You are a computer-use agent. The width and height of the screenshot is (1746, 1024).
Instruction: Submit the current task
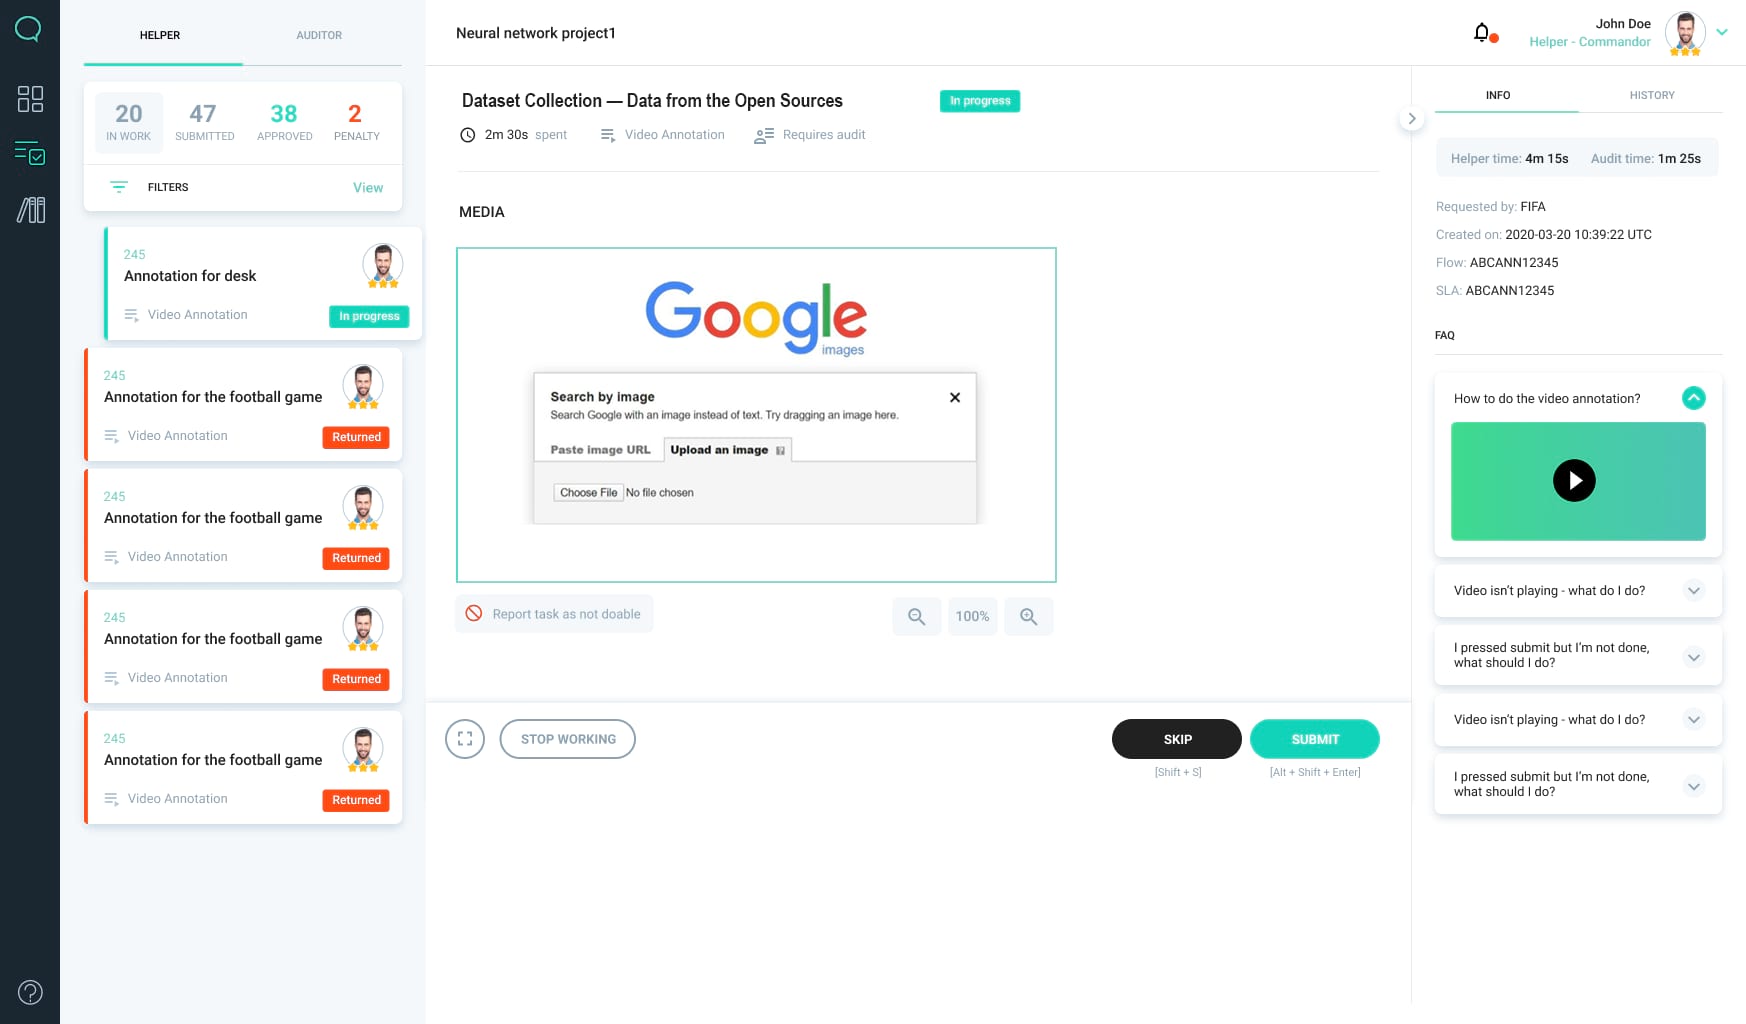[x=1315, y=739]
